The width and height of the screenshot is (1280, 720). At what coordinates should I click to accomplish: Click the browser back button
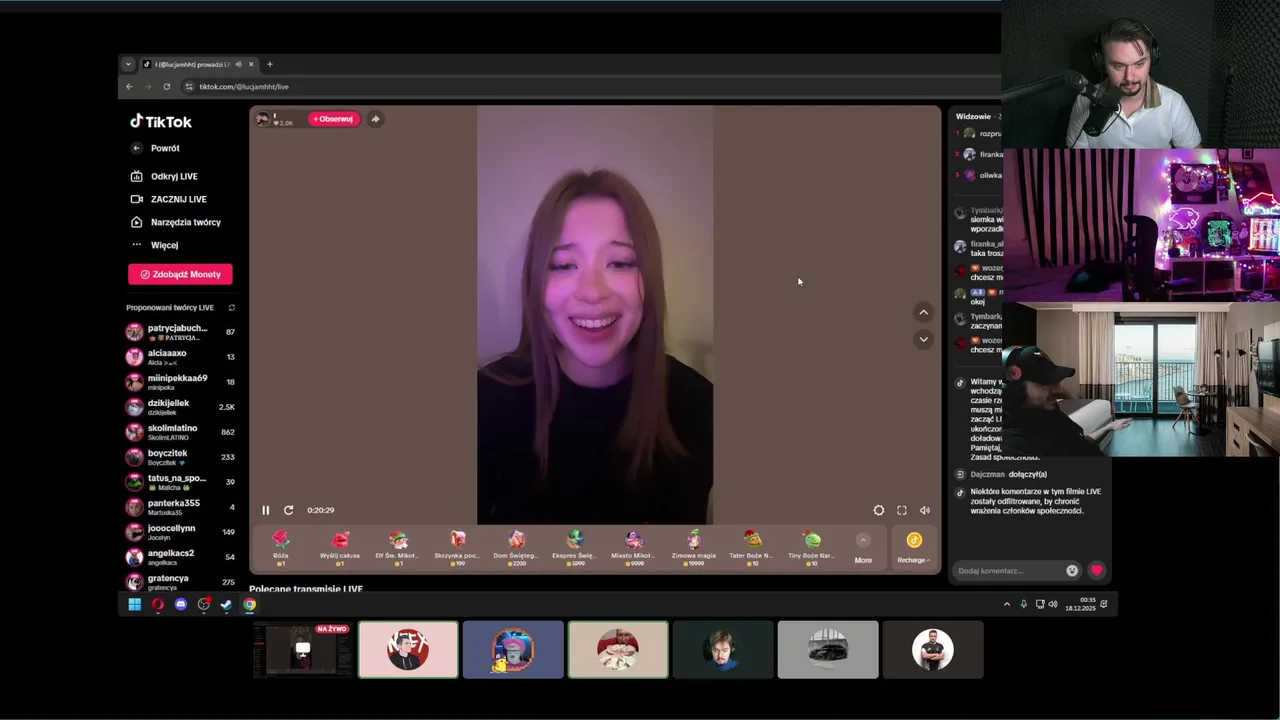click(129, 87)
